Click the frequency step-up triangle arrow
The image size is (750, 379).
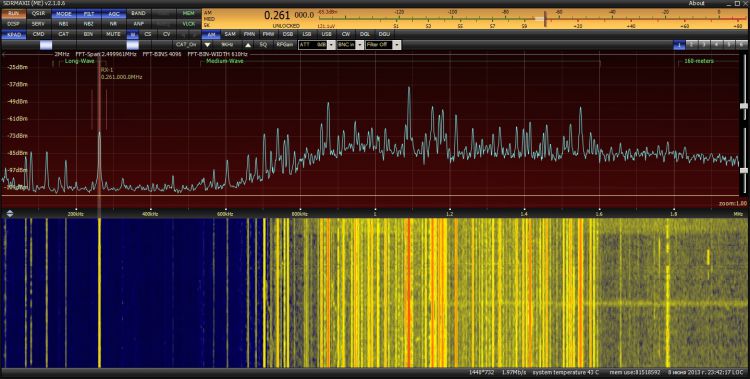point(248,45)
